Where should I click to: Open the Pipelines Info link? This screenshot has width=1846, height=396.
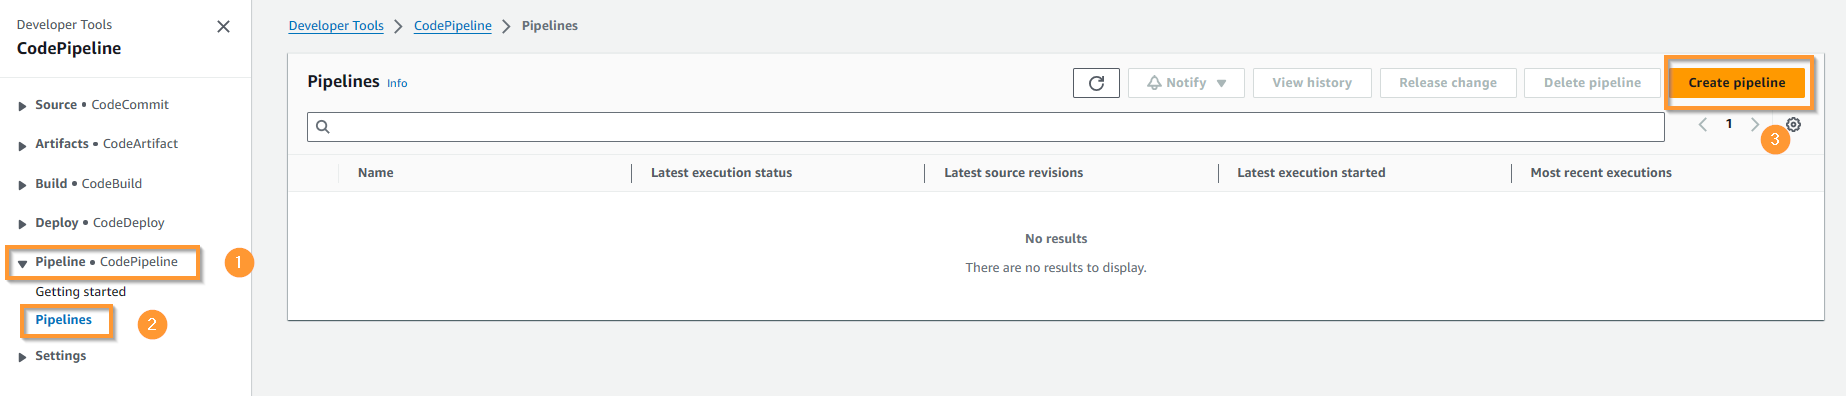tap(397, 84)
